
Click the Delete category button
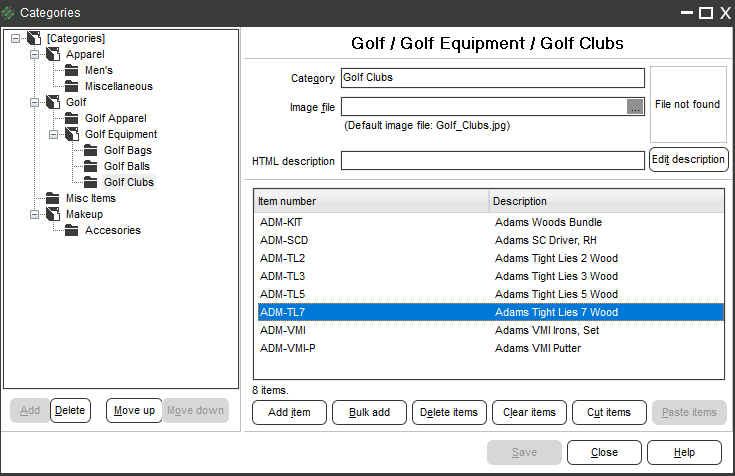pyautogui.click(x=70, y=411)
